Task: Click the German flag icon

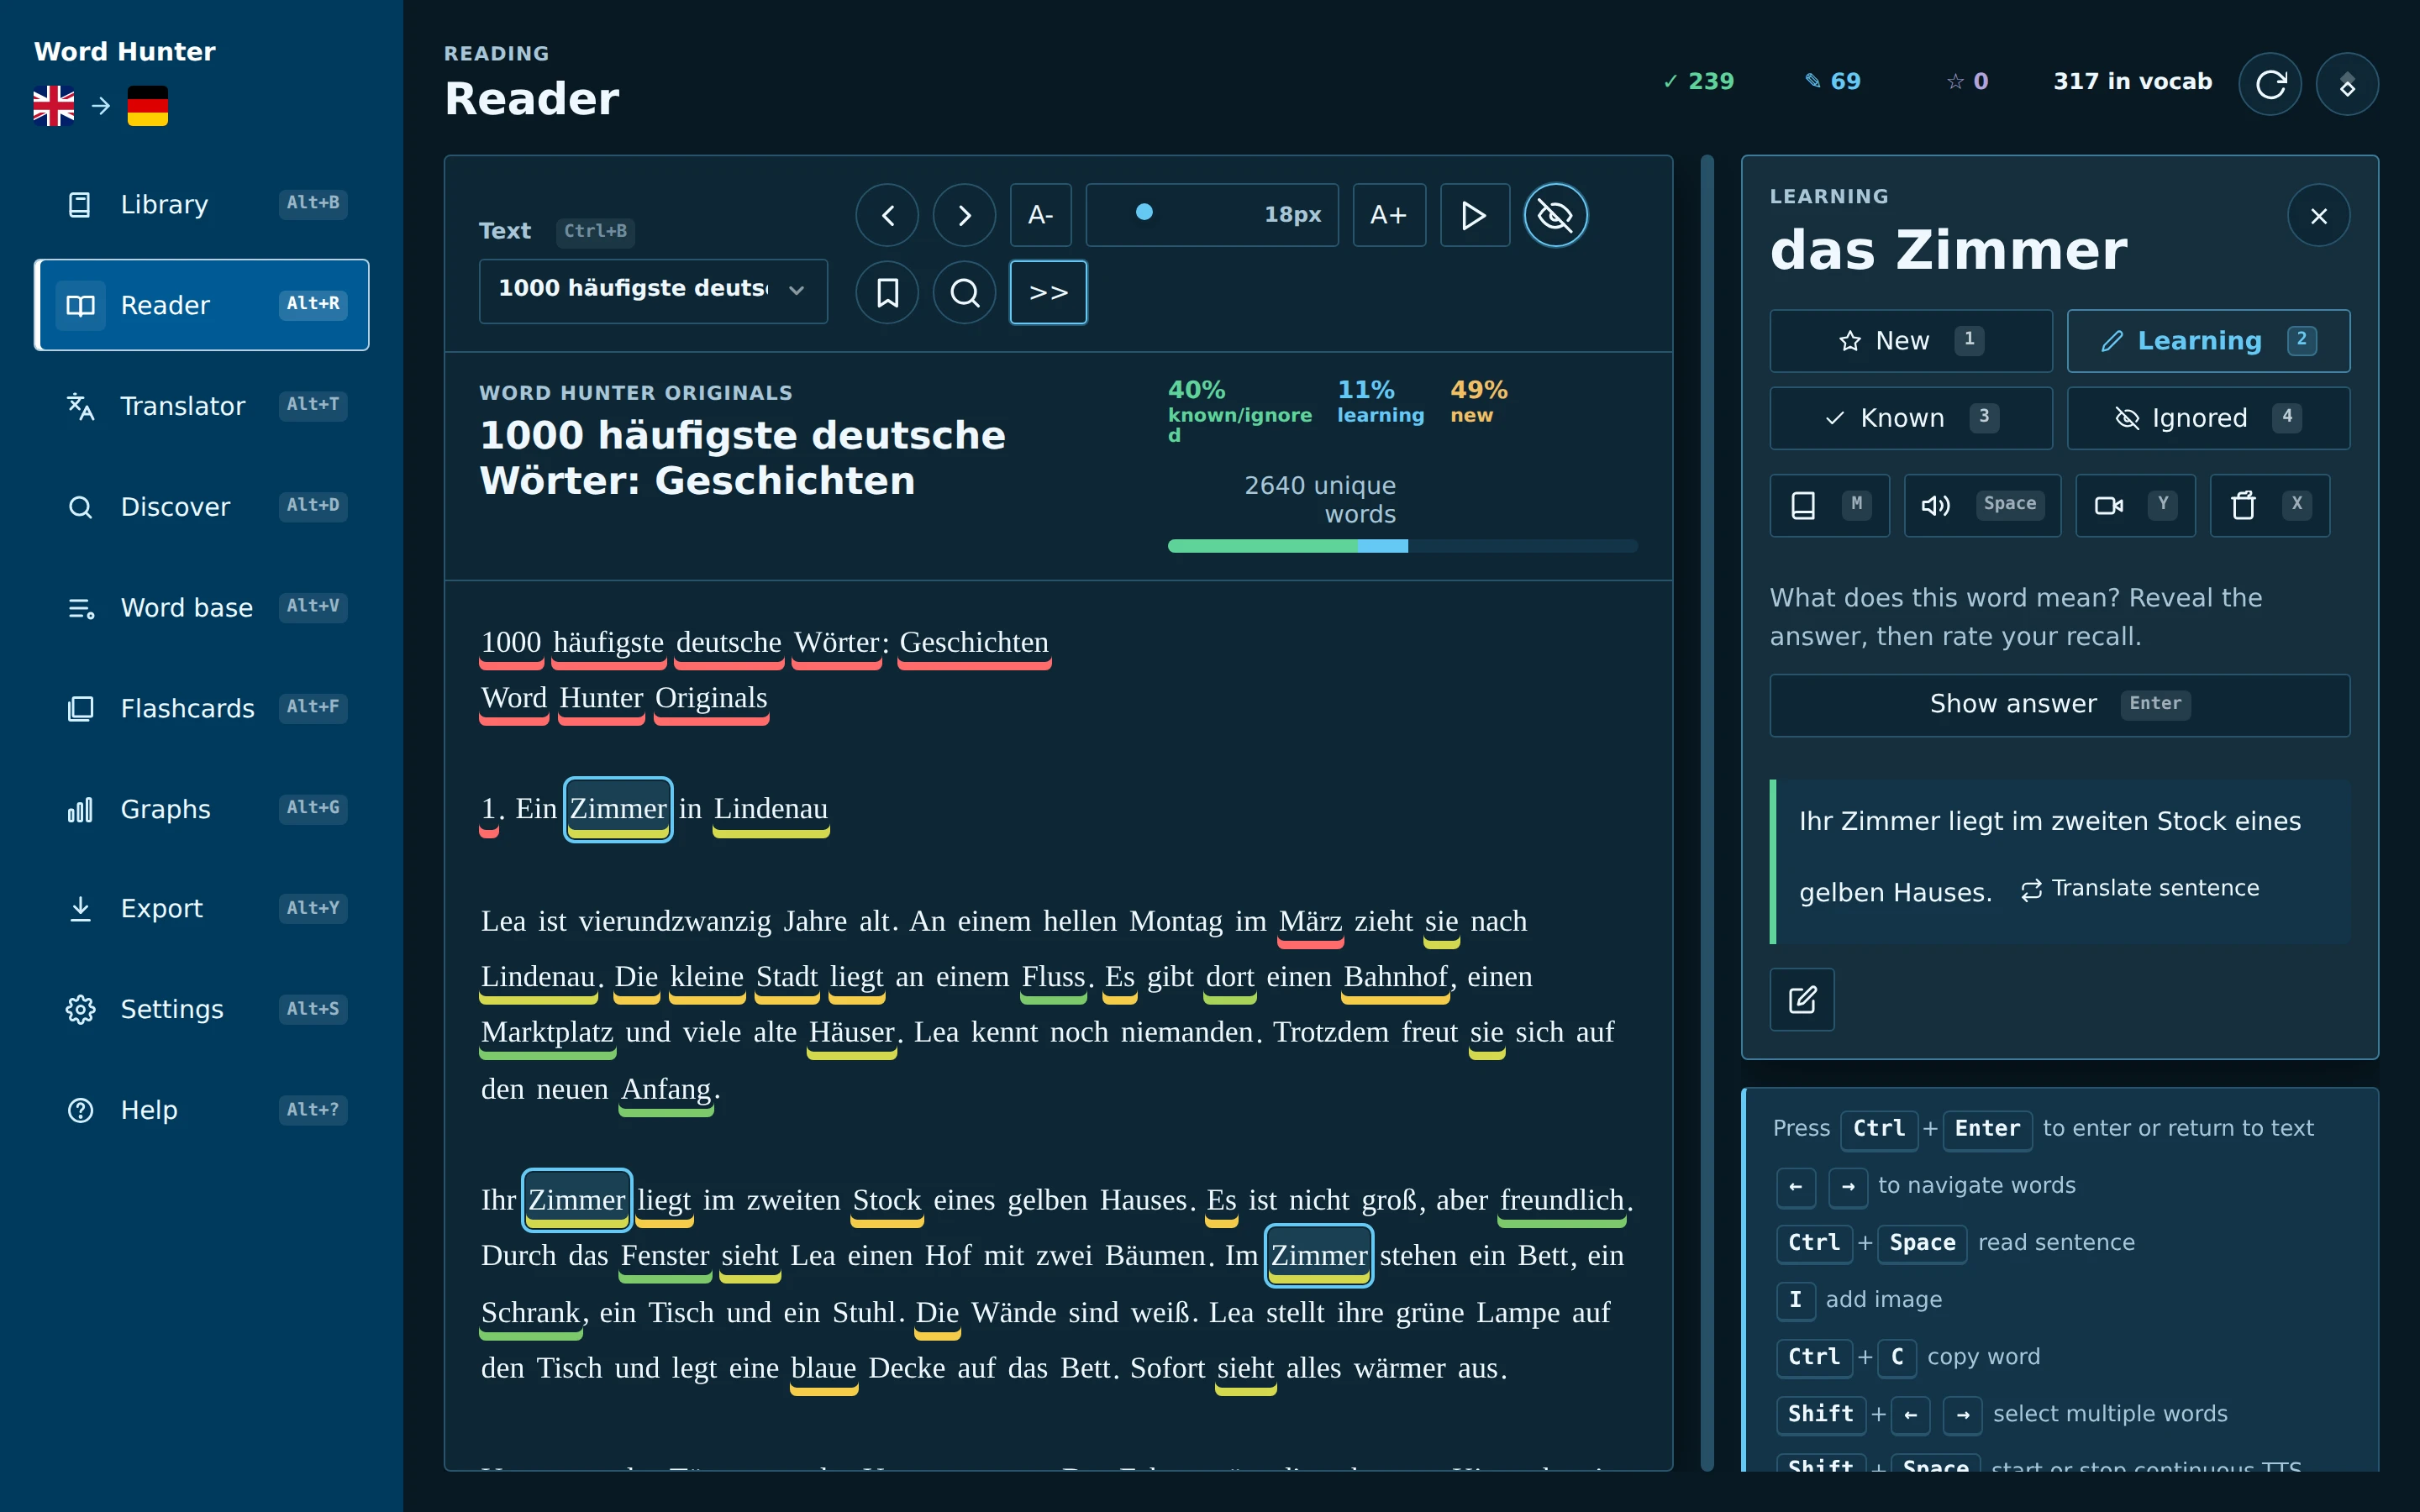Action: coord(148,106)
